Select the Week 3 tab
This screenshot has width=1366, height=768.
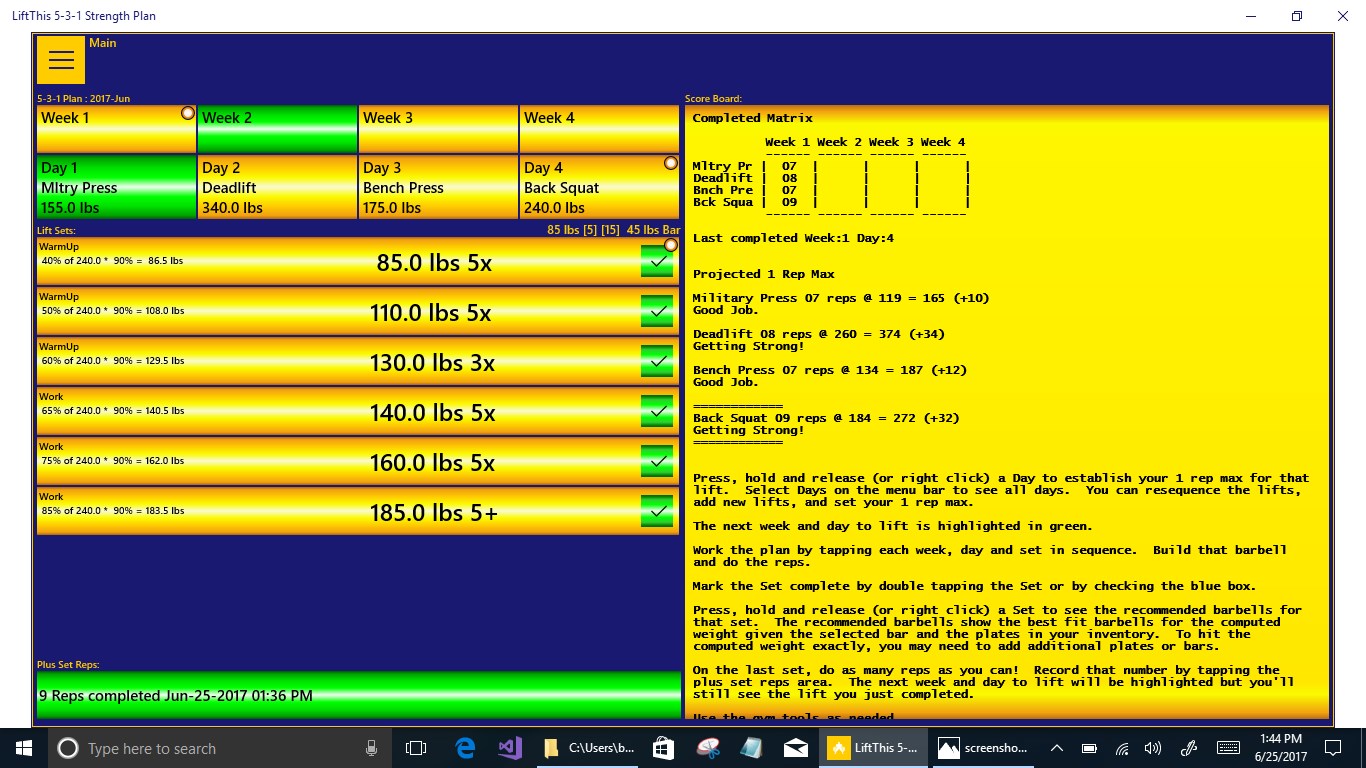[x=438, y=129]
